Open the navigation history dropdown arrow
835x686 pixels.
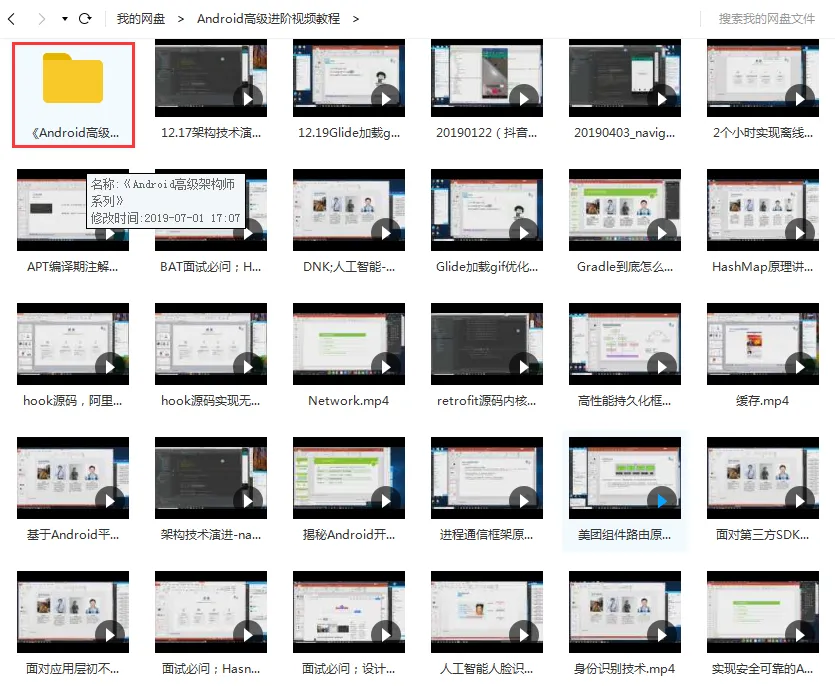[64, 19]
